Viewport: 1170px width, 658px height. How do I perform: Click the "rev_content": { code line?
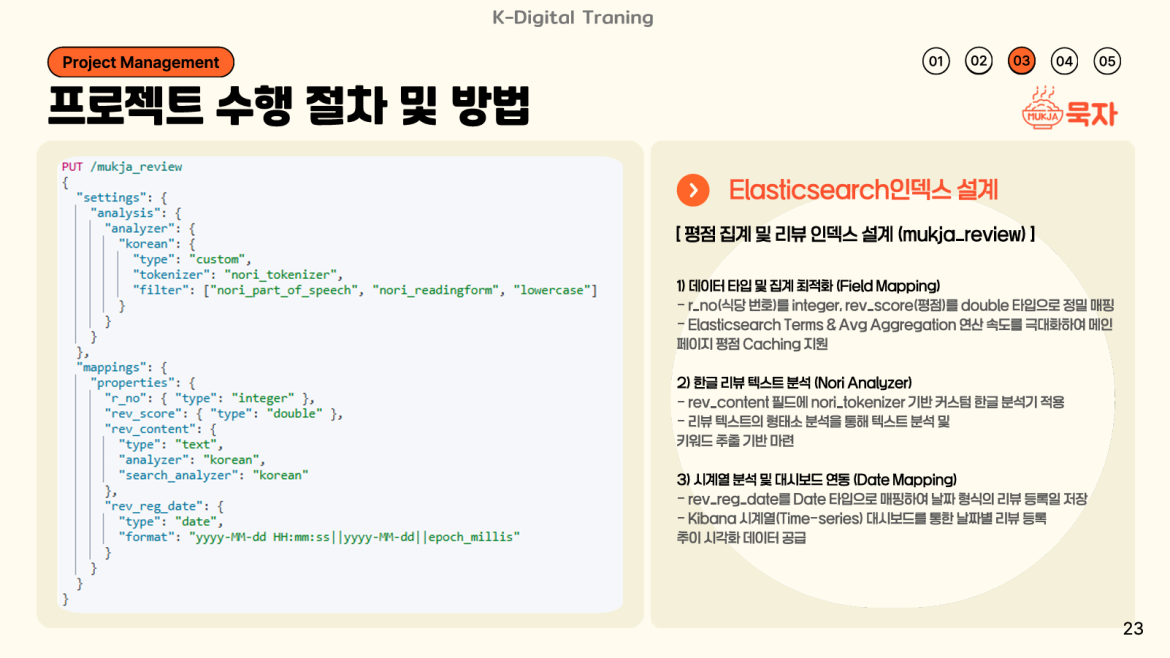[160, 429]
